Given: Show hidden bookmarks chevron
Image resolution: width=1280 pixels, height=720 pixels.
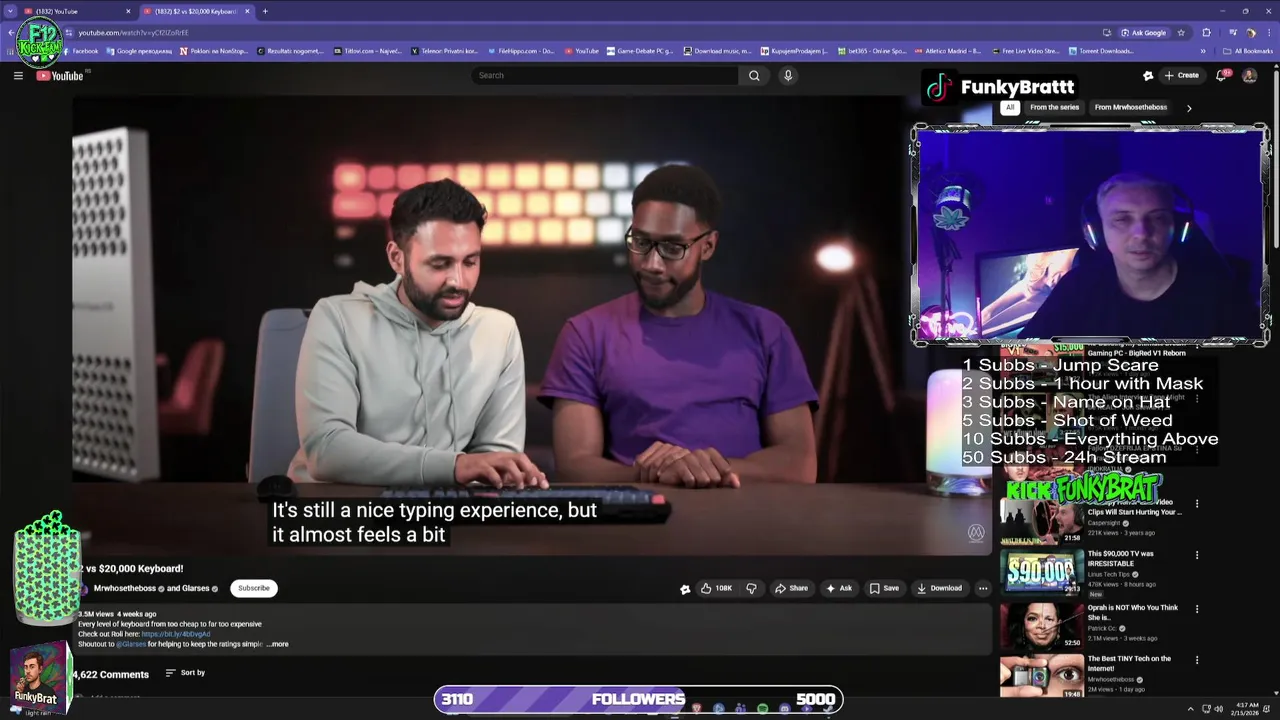Looking at the screenshot, I should 1203,51.
